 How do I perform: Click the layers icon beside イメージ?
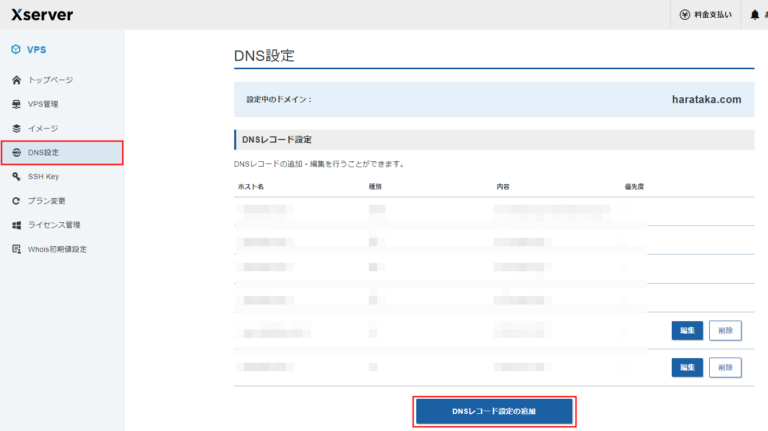[16, 128]
